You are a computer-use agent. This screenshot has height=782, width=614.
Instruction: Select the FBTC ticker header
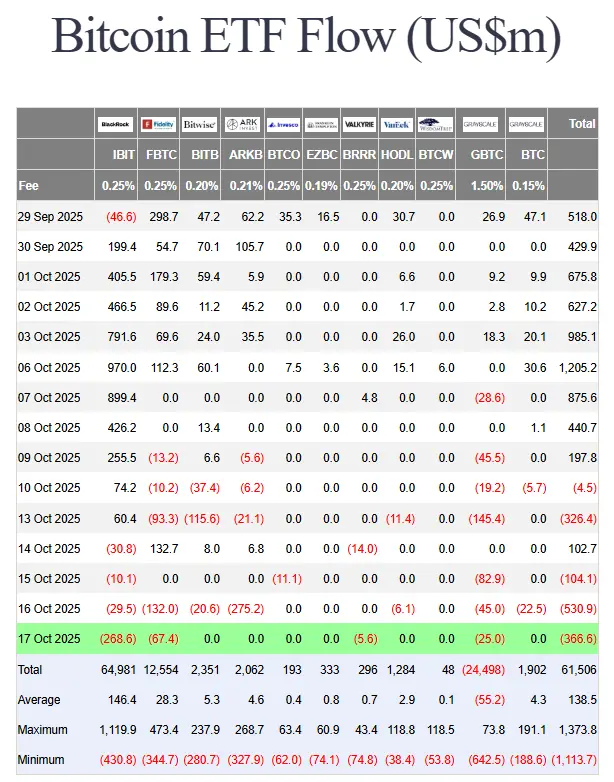[x=162, y=156]
